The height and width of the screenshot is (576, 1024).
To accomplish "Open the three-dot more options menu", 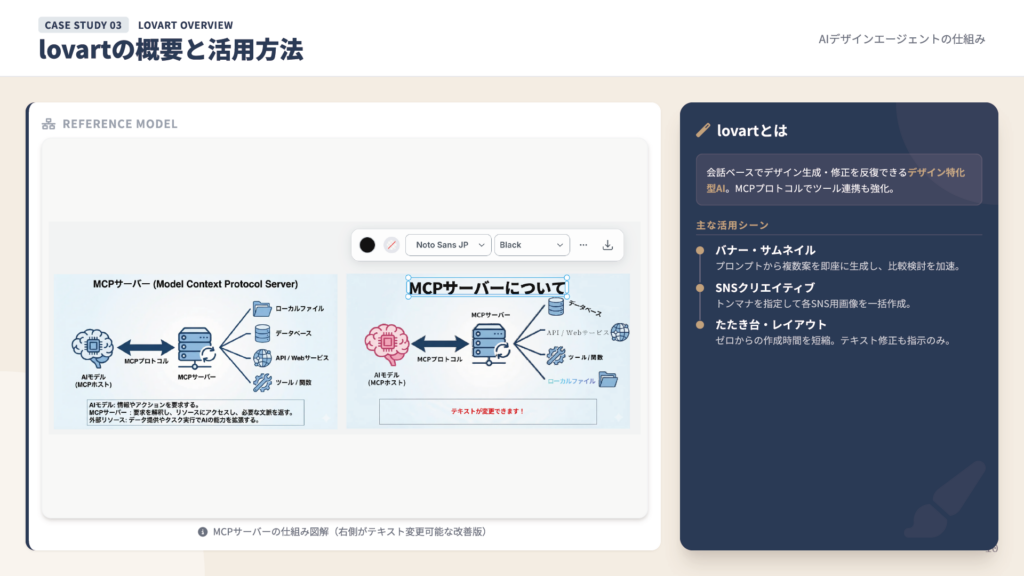I will pyautogui.click(x=583, y=245).
